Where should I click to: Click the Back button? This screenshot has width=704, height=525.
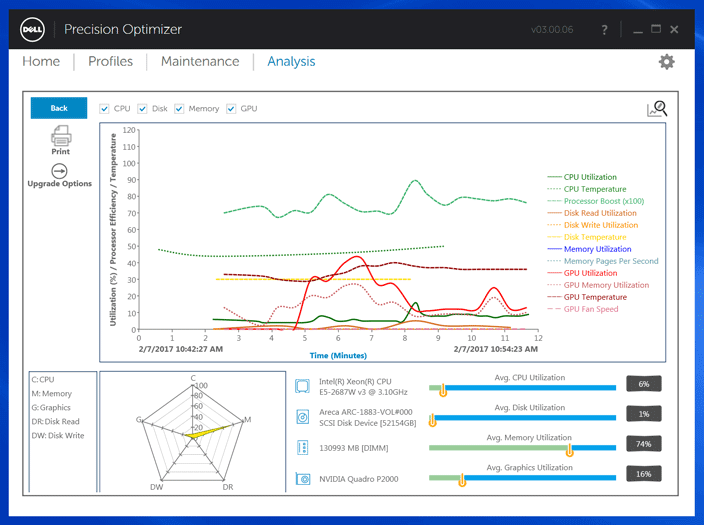(59, 108)
